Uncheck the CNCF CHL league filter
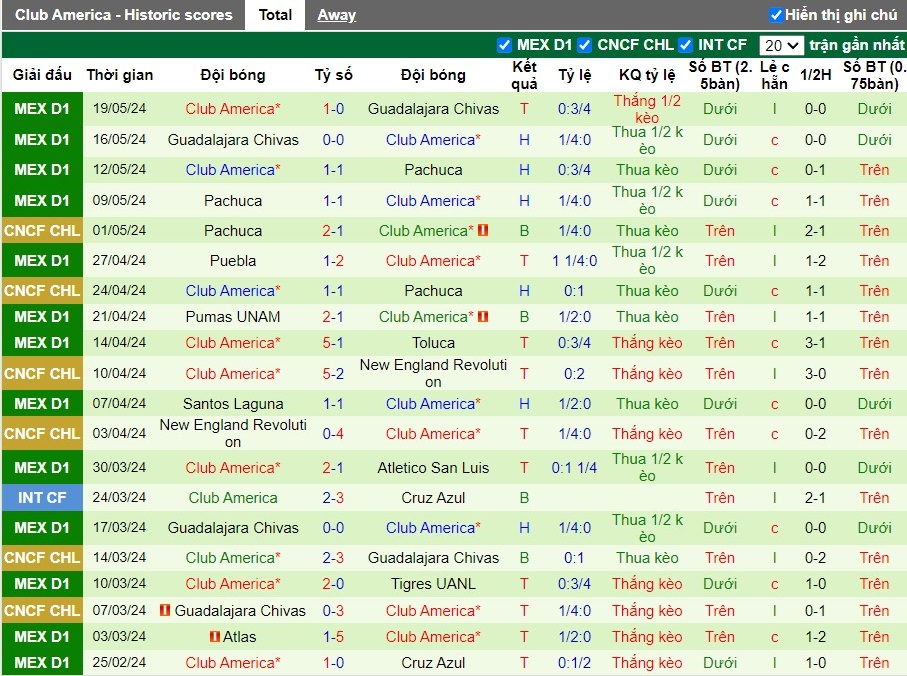The height and width of the screenshot is (676, 907). tap(584, 45)
